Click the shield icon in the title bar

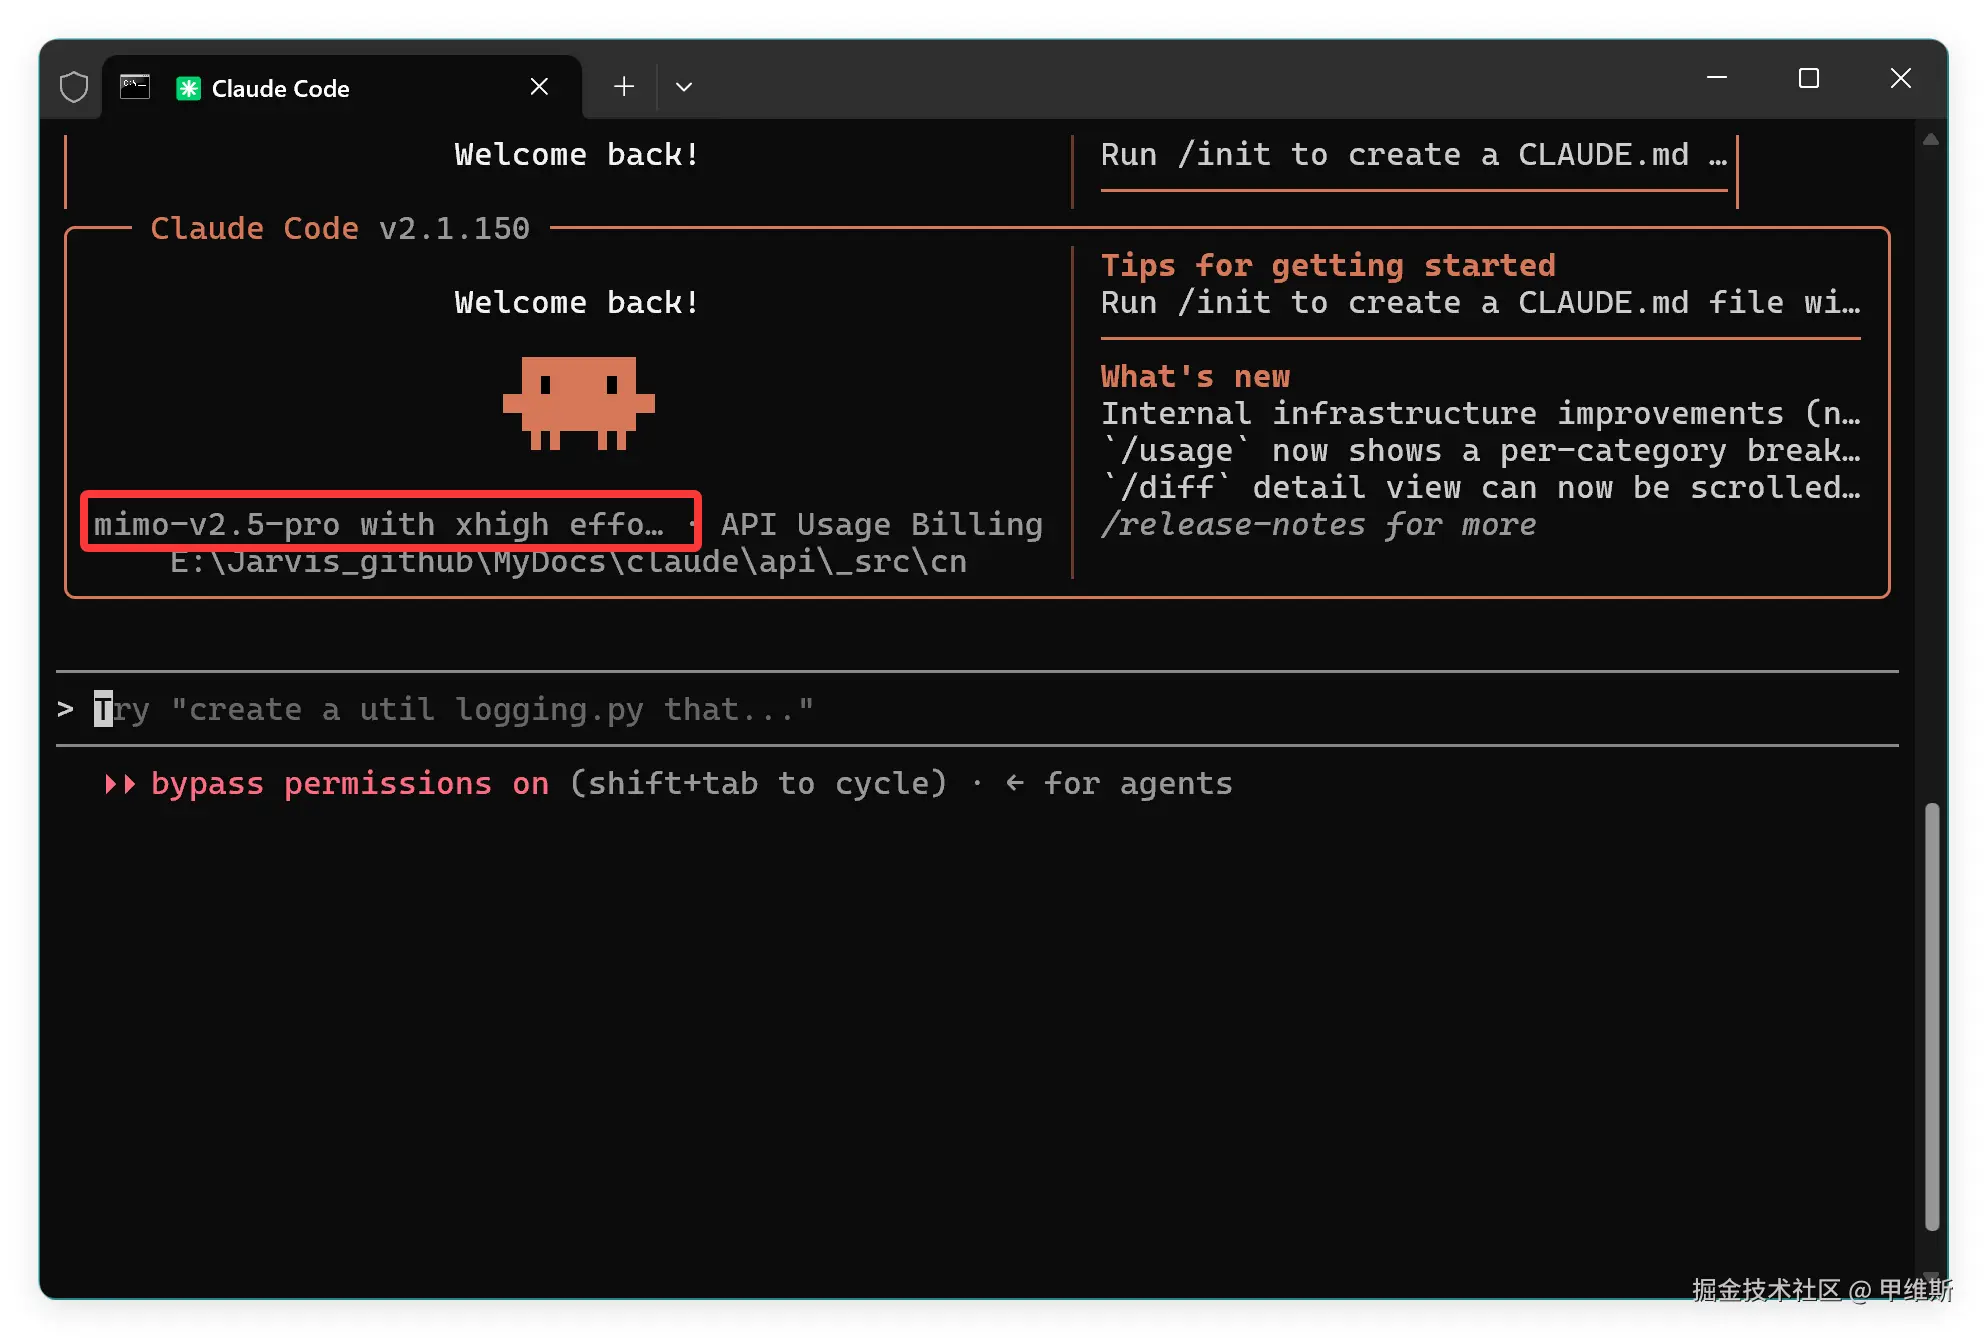point(74,87)
